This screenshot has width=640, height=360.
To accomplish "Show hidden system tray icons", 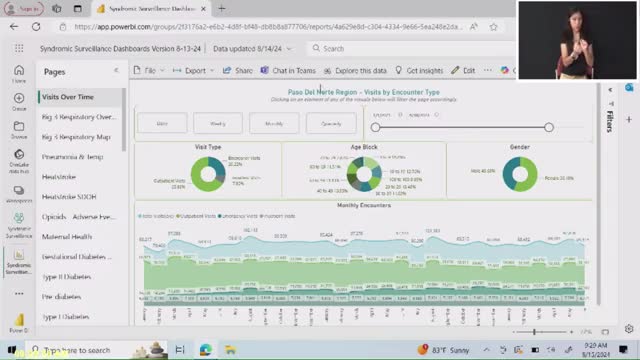I will tap(487, 350).
